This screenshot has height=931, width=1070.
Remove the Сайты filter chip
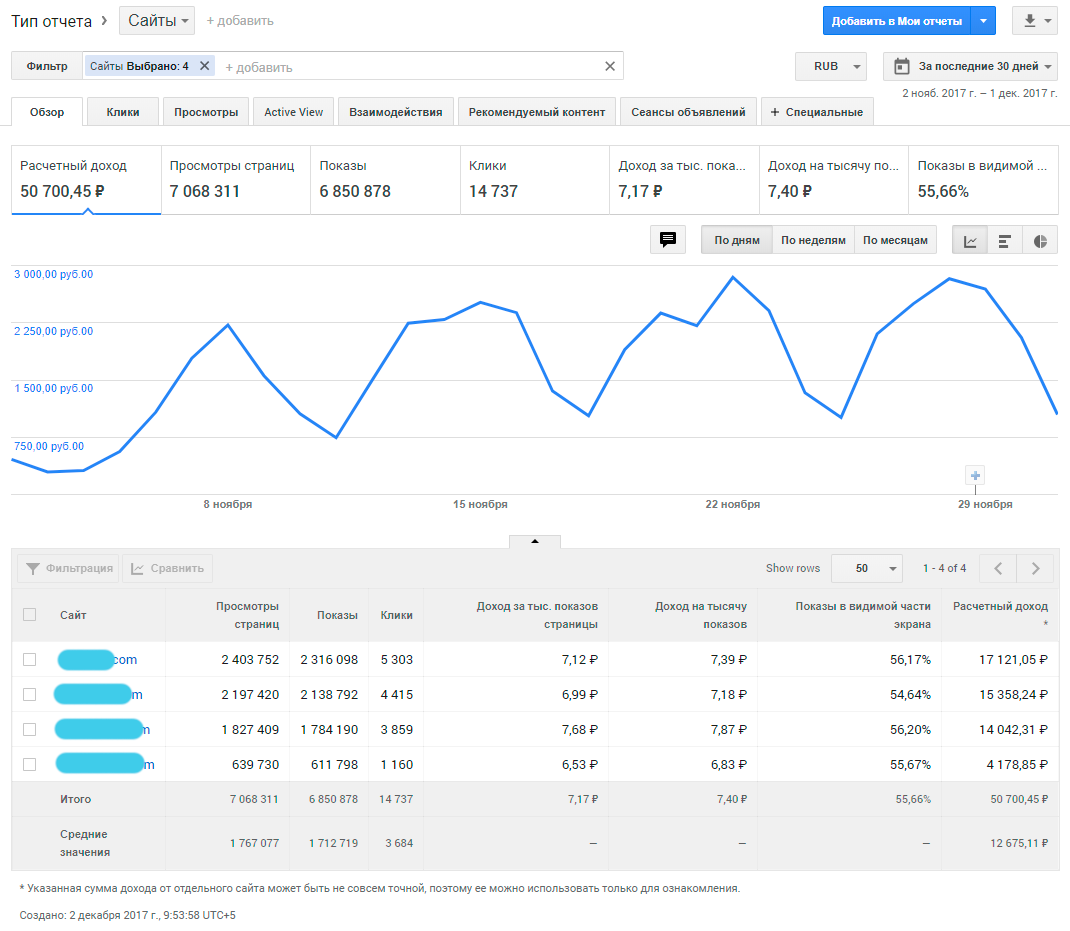pos(204,66)
